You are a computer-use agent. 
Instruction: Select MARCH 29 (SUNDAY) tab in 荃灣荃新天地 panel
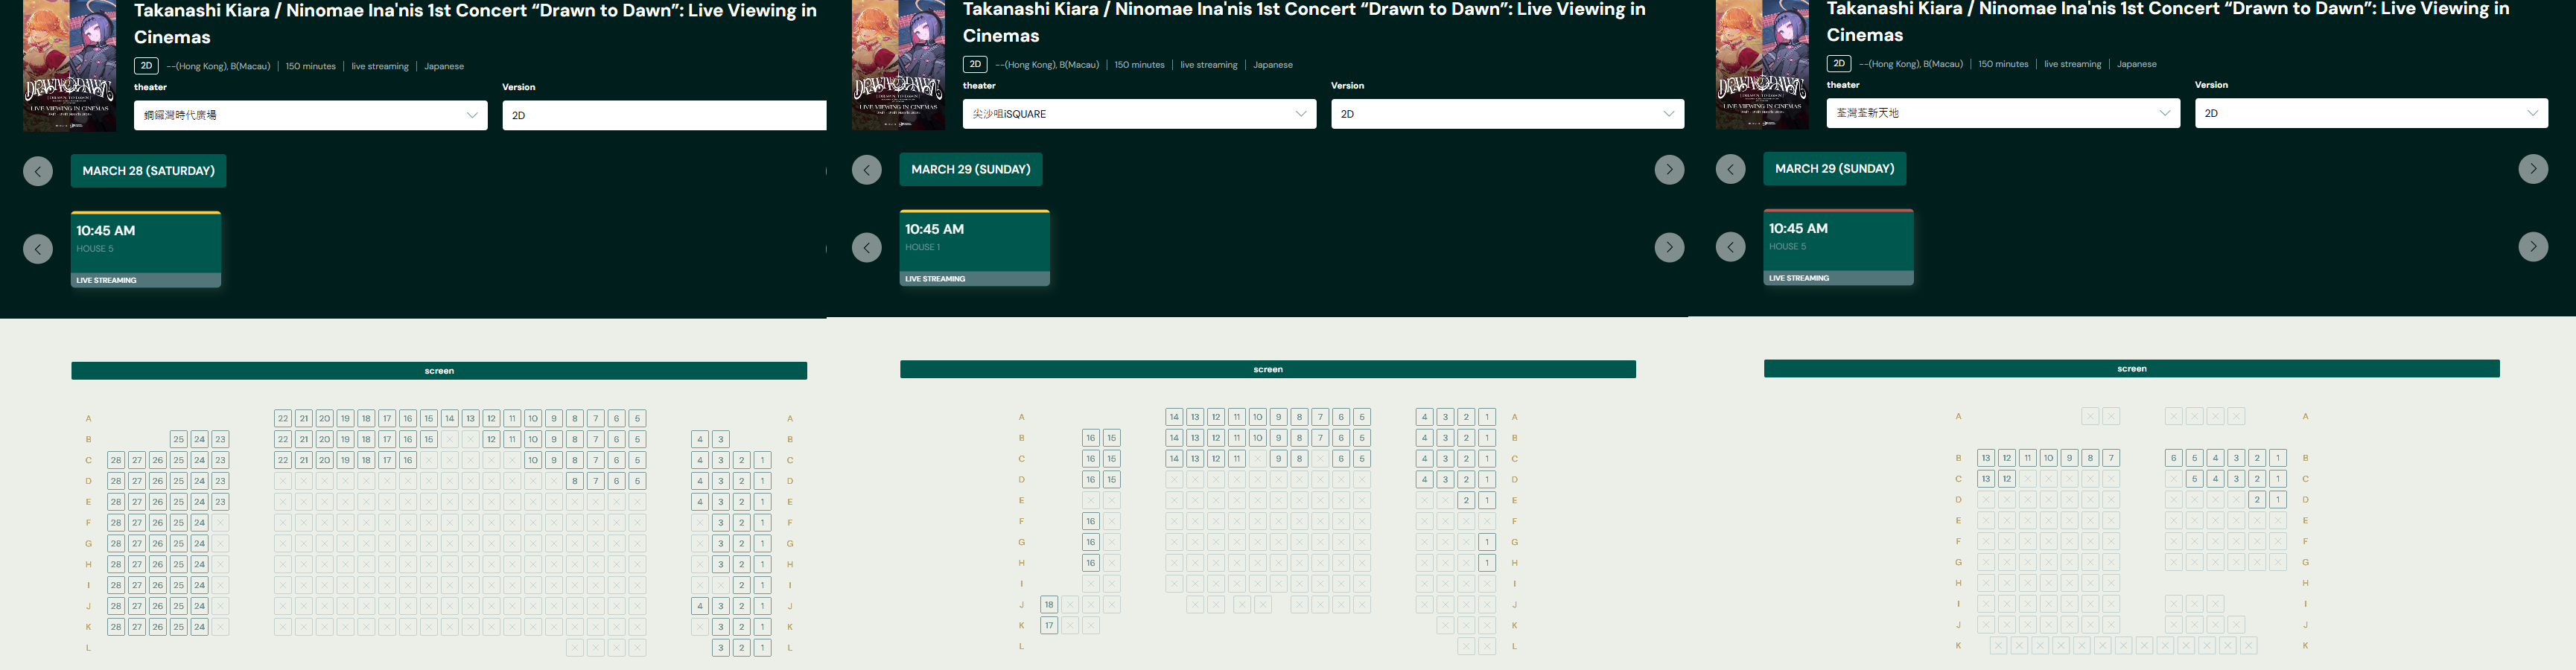pyautogui.click(x=1835, y=169)
